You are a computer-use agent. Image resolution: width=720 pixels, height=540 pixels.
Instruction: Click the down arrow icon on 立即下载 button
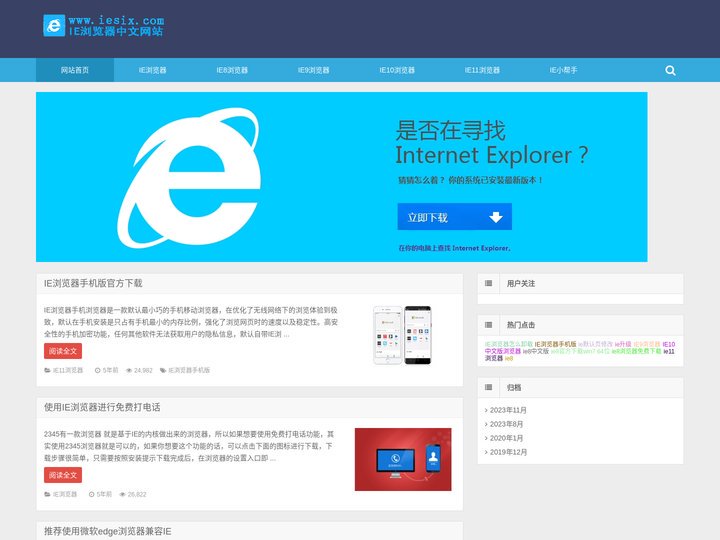[x=496, y=217]
